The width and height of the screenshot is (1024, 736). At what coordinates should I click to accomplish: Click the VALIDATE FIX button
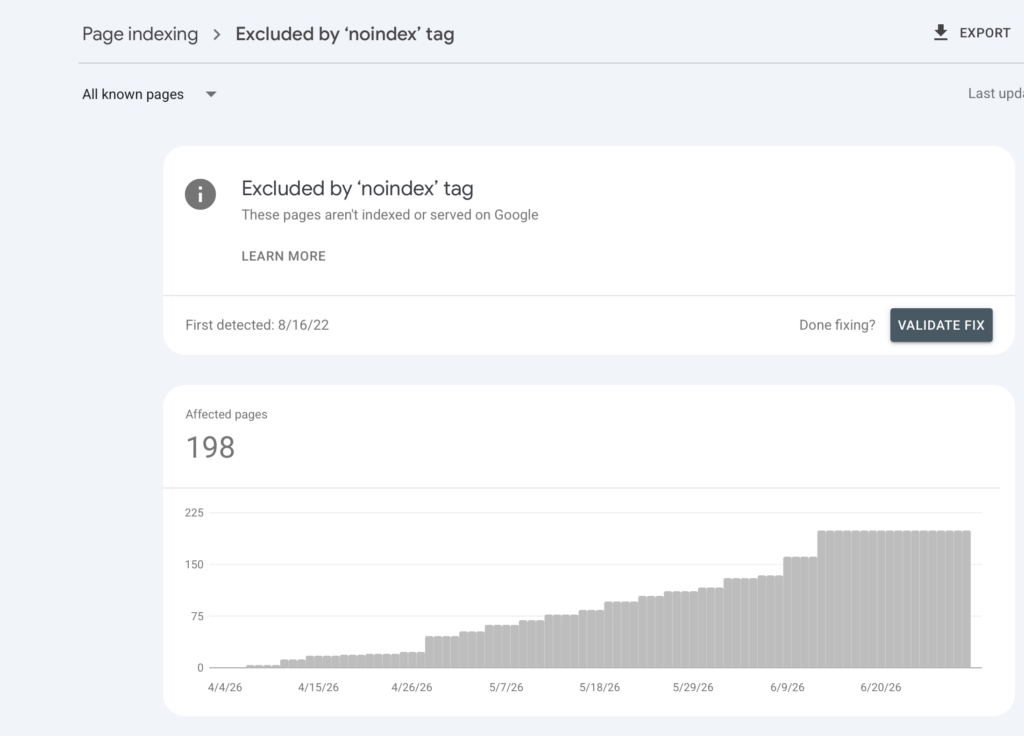pos(941,325)
